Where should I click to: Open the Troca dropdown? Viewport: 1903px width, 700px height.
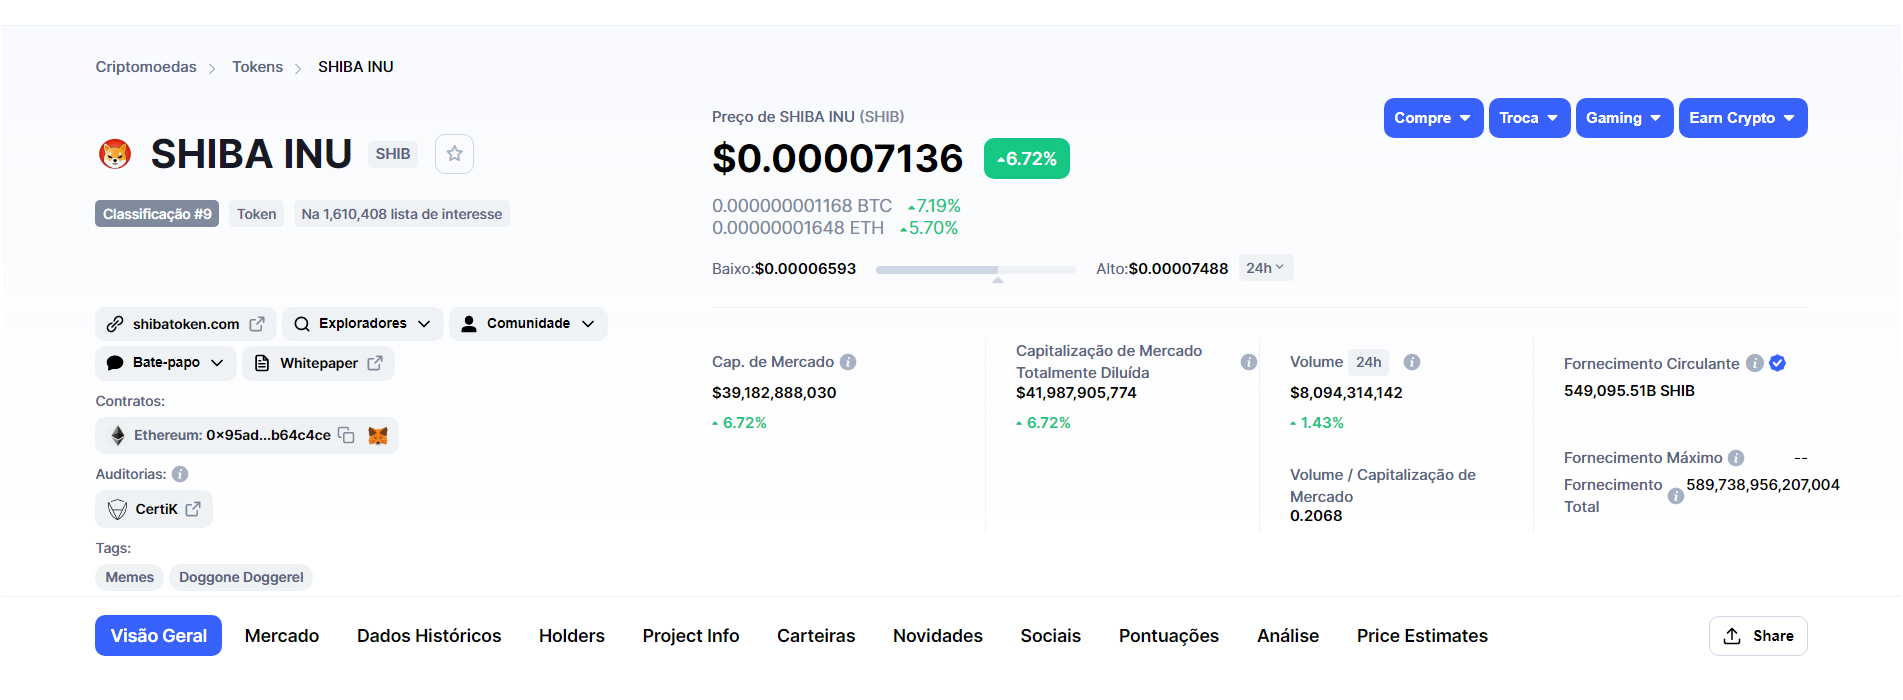1529,118
